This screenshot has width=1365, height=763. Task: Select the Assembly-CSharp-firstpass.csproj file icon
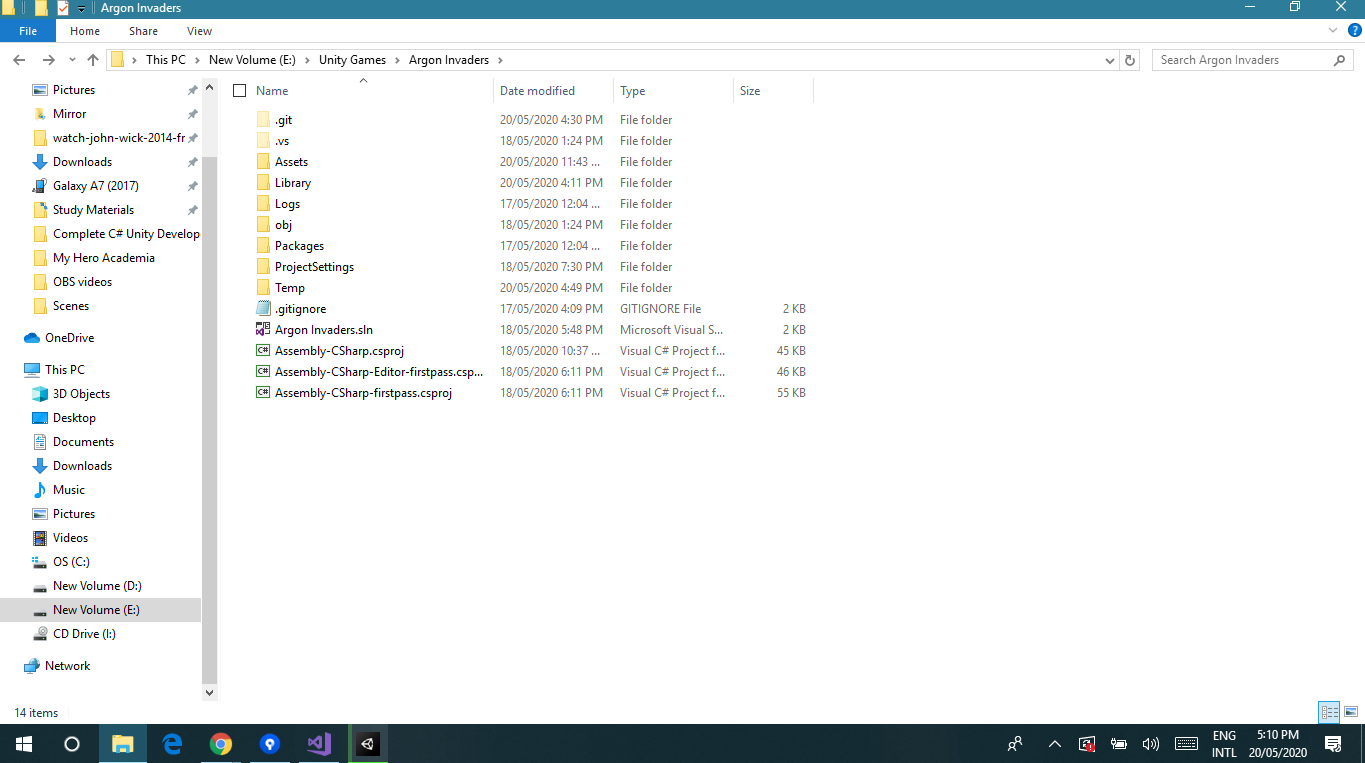tap(263, 393)
